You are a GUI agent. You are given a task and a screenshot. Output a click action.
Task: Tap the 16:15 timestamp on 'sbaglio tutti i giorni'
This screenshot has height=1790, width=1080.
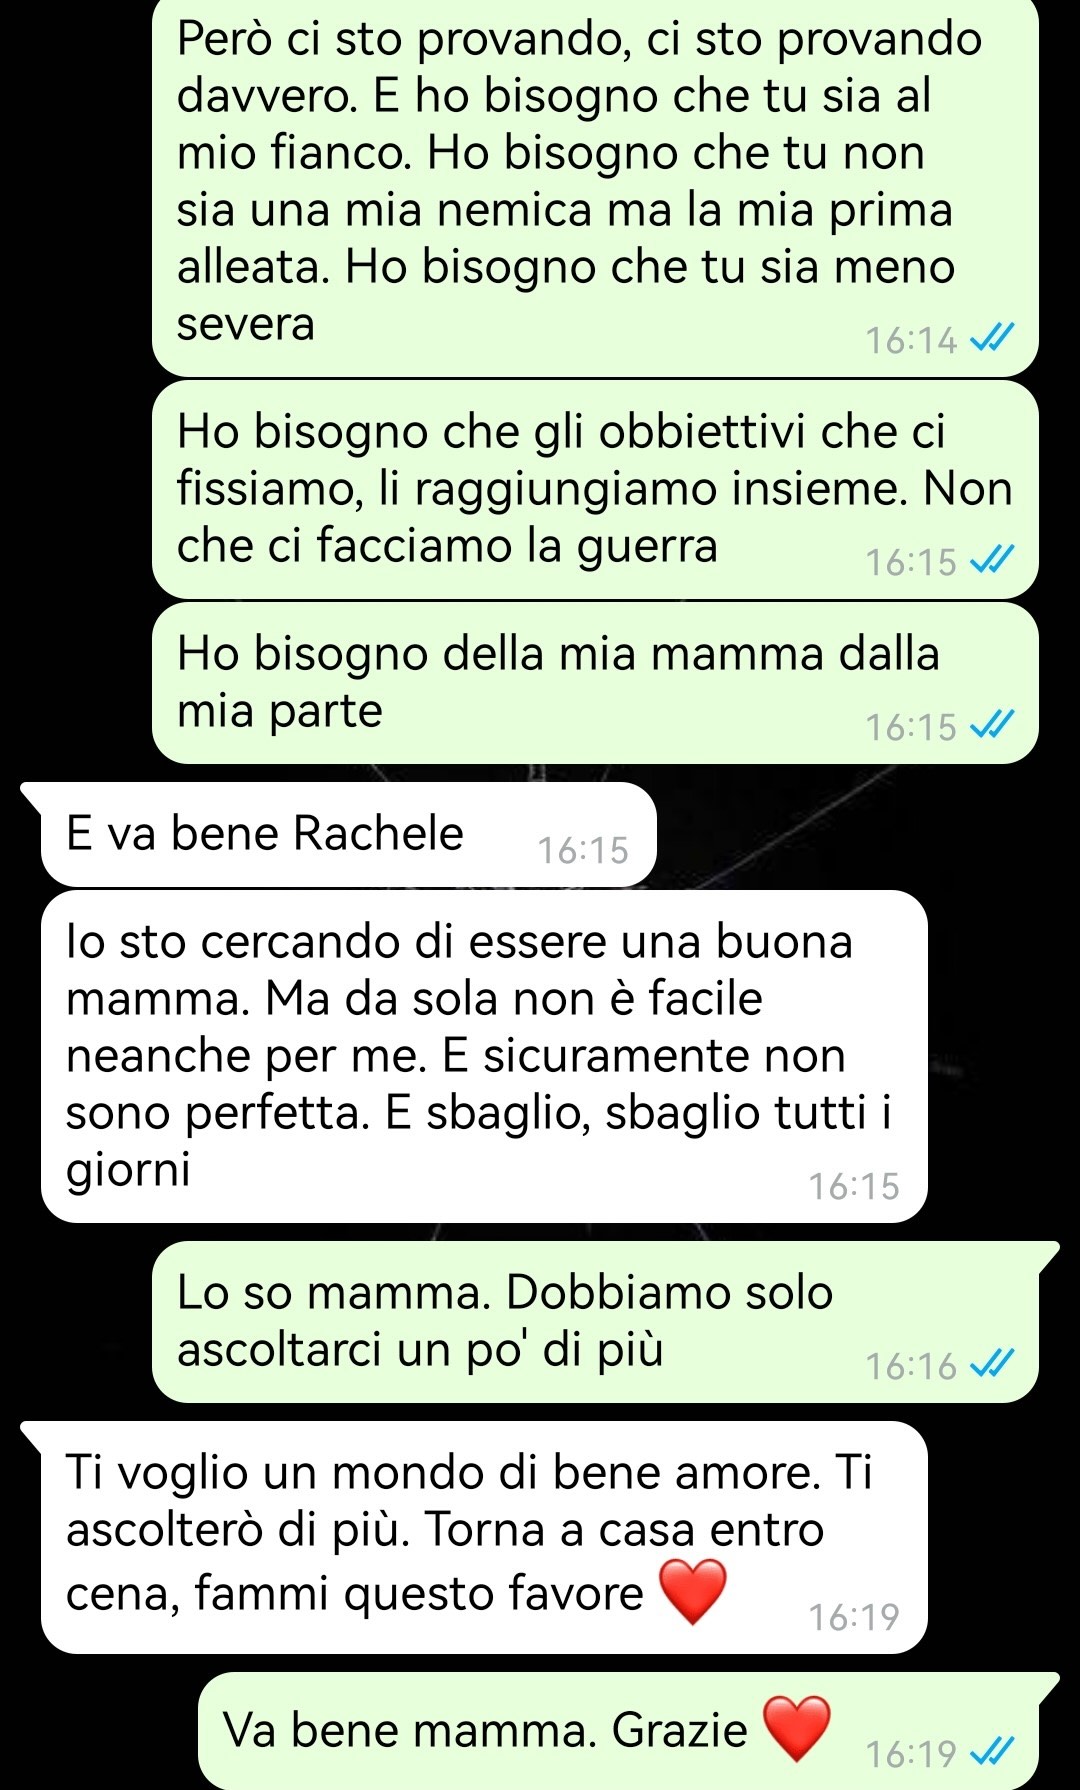coord(854,1187)
